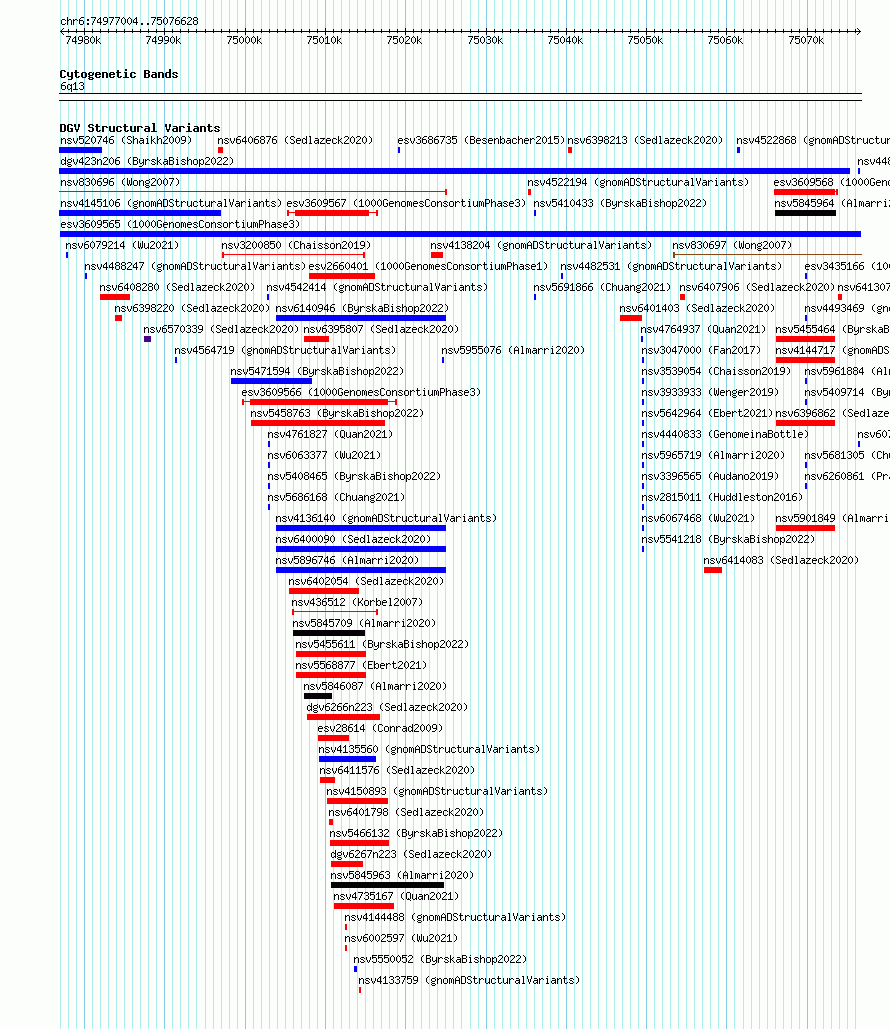Screen dimensions: 890x1029
Task: Click the nsv520746 (Shaikh2009) variant label
Action: [x=126, y=140]
